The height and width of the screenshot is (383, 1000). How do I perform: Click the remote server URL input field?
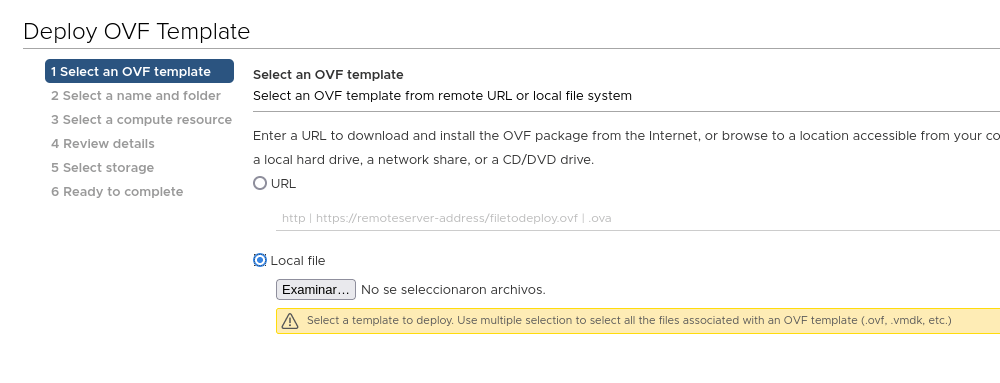pyautogui.click(x=638, y=218)
